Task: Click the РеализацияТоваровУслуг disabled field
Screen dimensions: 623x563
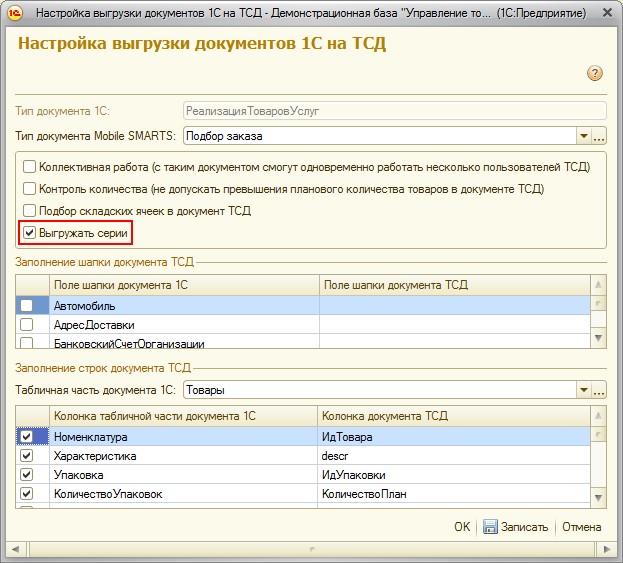Action: (x=395, y=111)
